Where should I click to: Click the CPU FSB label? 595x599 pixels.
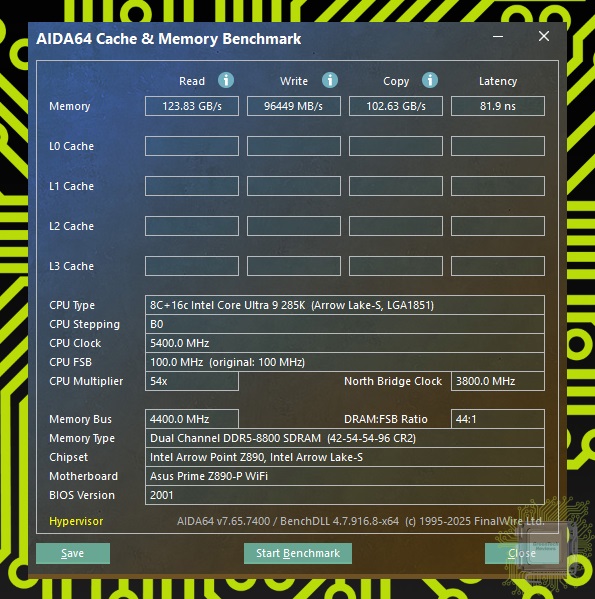click(x=70, y=362)
